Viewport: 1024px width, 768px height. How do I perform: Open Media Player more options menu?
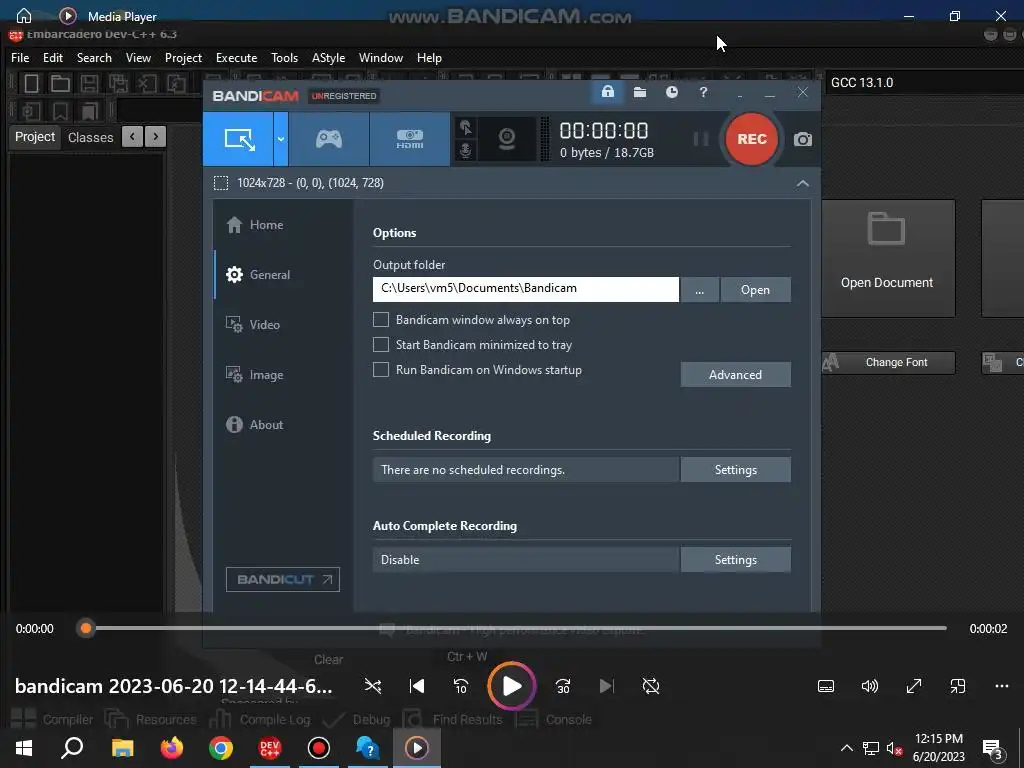coord(1001,686)
